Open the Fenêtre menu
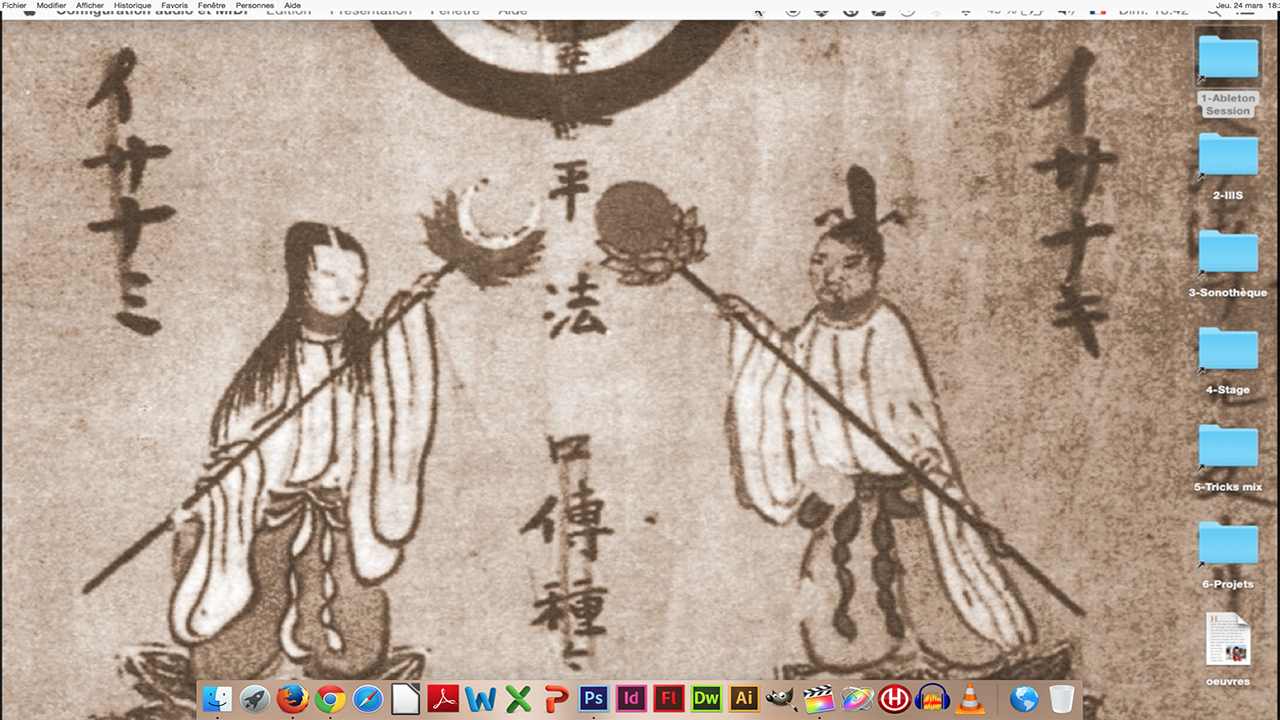The image size is (1280, 720). click(212, 5)
